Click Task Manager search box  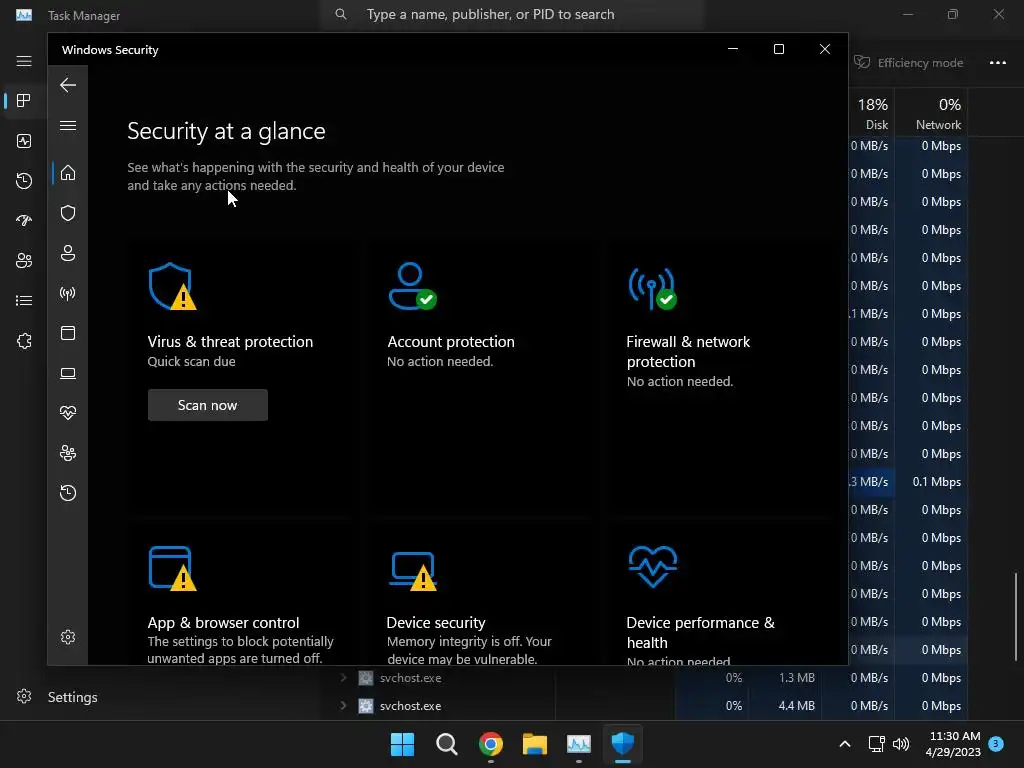click(x=513, y=14)
